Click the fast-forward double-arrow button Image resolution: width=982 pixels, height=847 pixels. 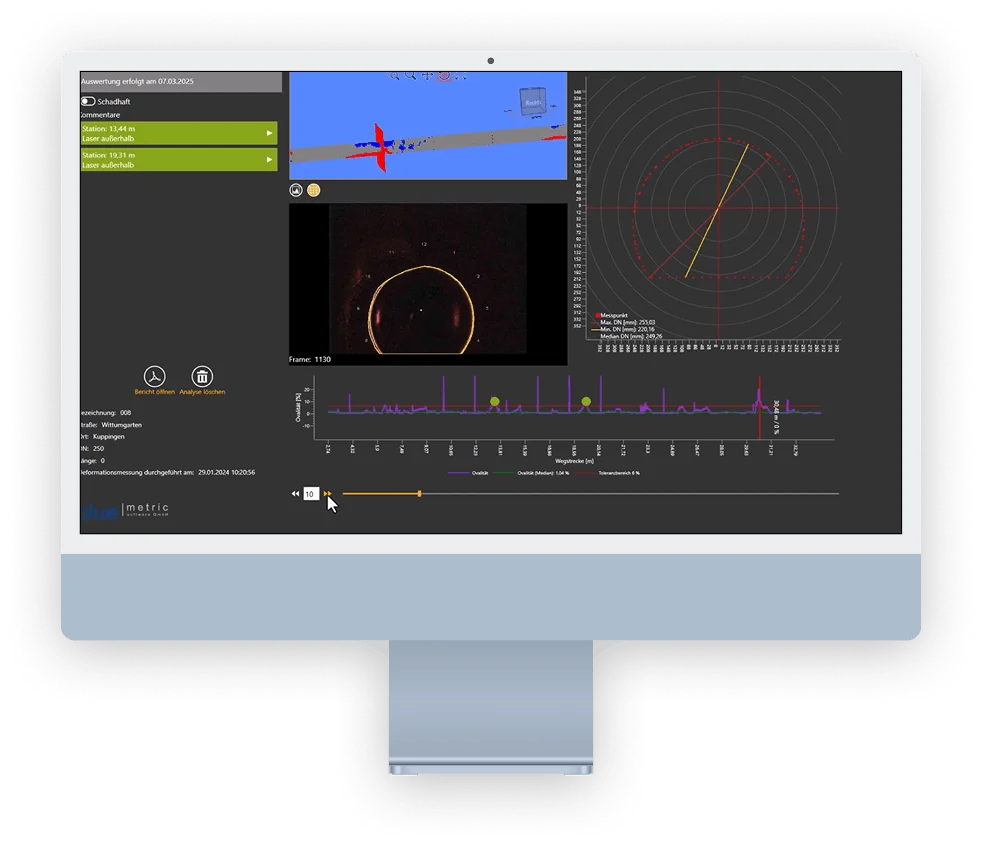pyautogui.click(x=328, y=494)
